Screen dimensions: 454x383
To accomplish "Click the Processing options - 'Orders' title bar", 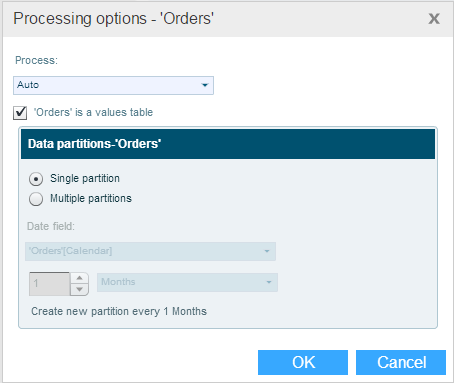I will pyautogui.click(x=213, y=19).
